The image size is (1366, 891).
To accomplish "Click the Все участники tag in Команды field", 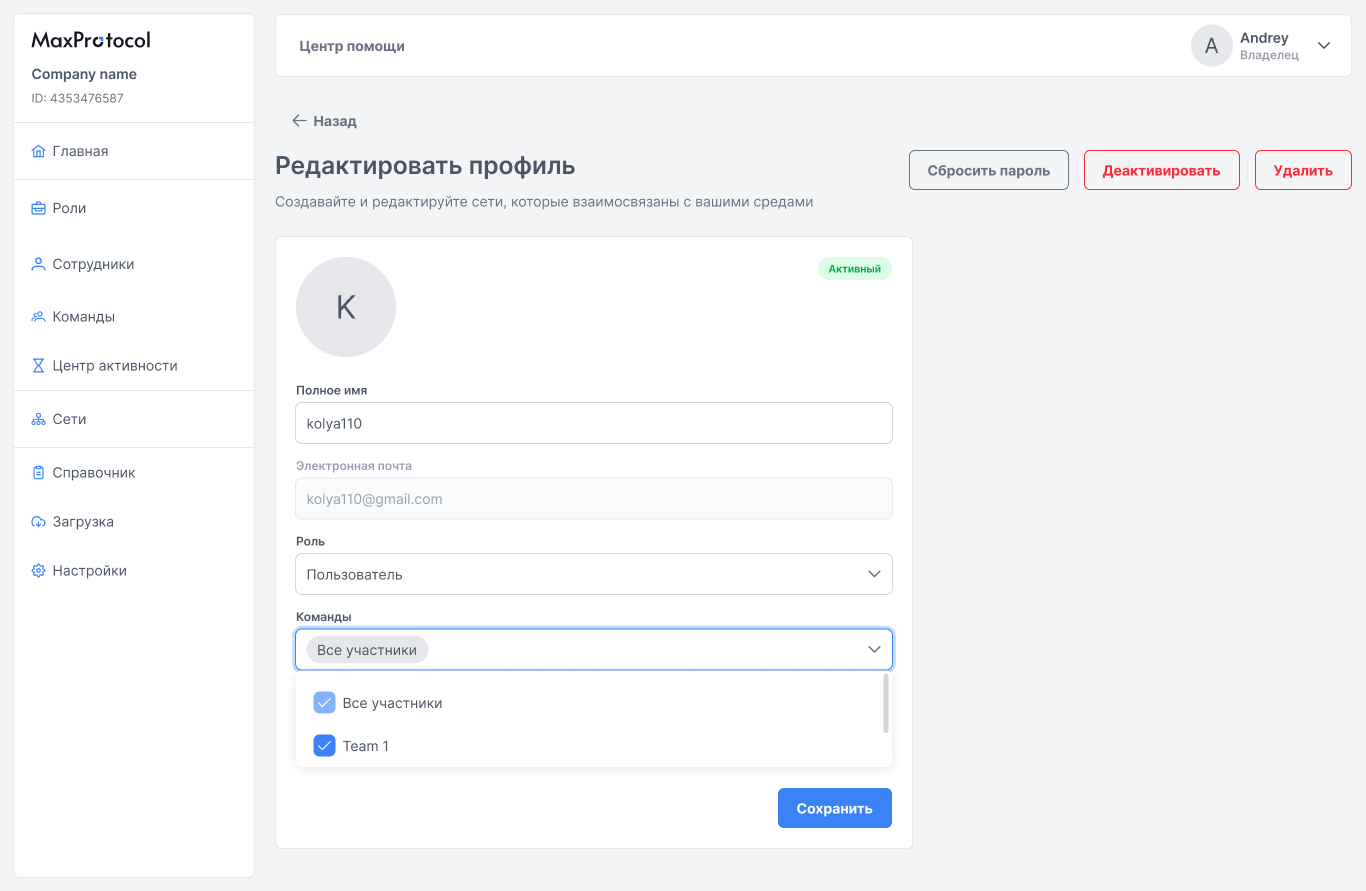I will pos(367,650).
